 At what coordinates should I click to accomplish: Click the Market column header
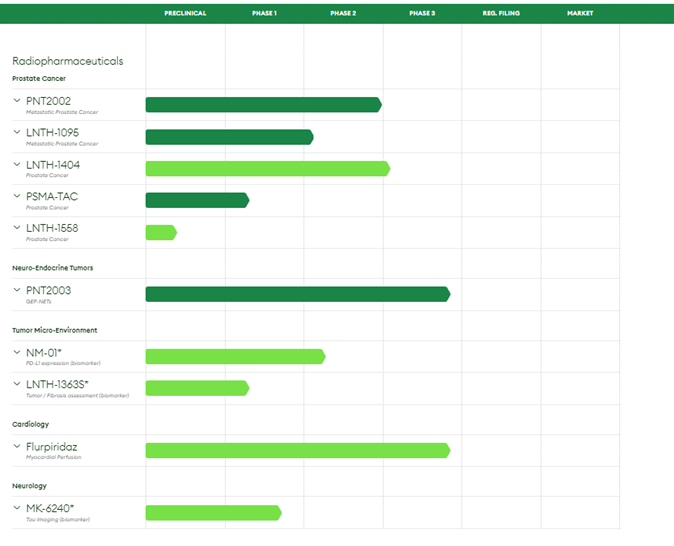point(580,13)
